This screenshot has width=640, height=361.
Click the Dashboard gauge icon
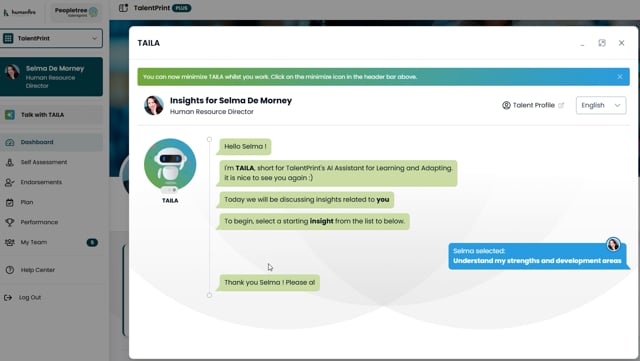10,143
